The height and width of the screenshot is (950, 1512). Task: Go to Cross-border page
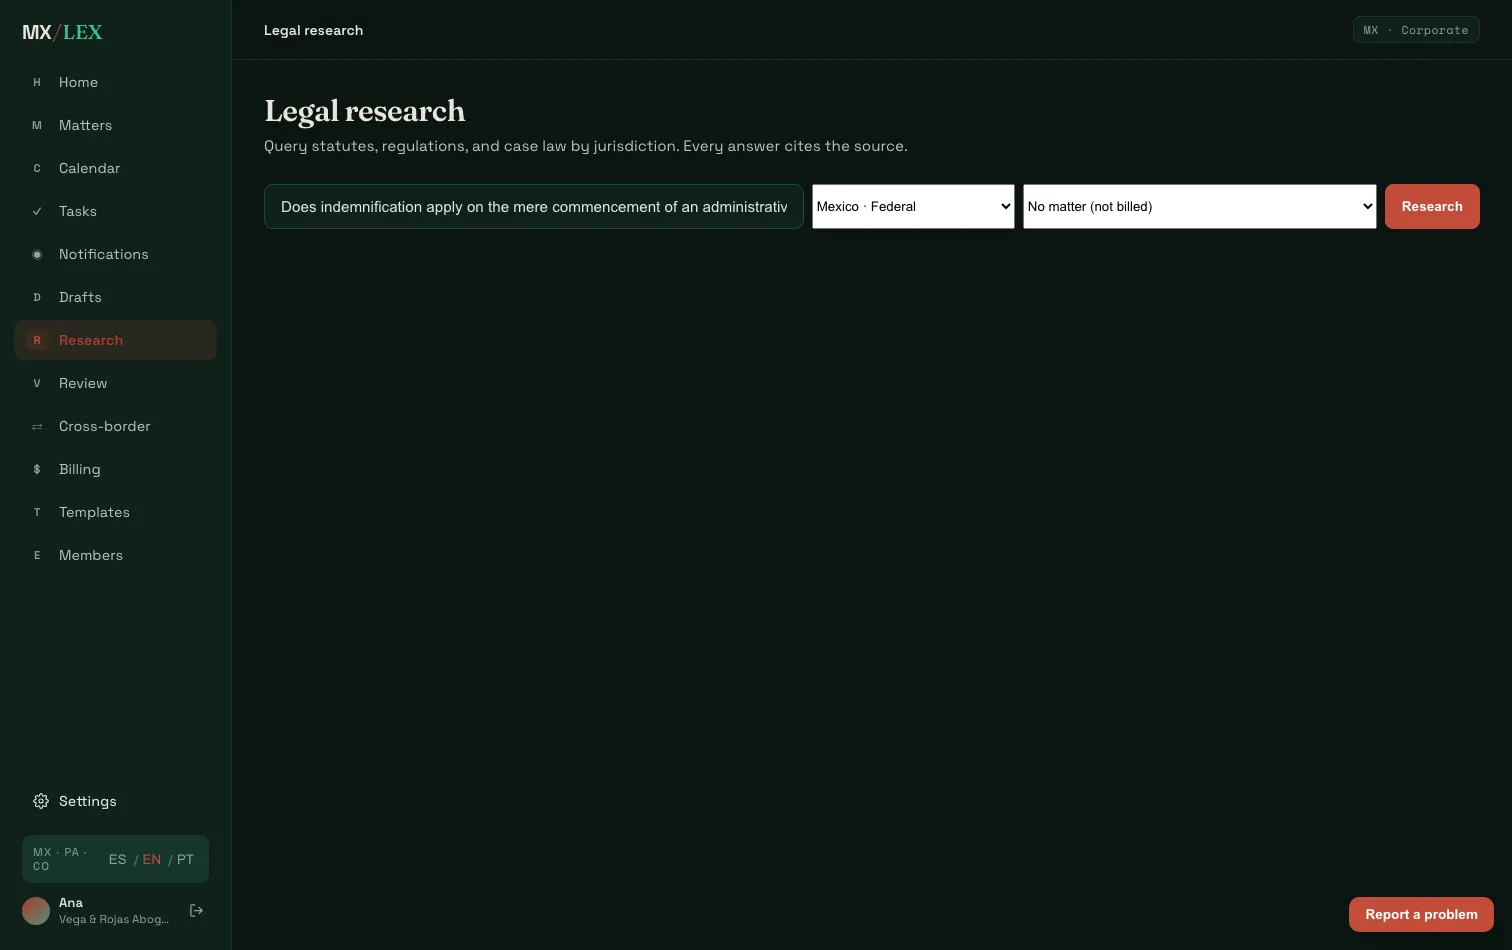(x=115, y=426)
